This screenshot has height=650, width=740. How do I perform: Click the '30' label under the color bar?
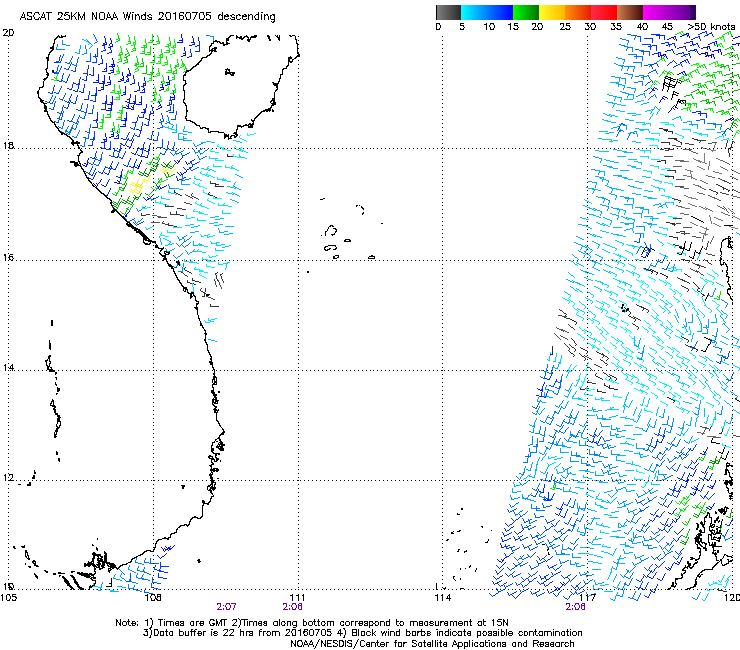pyautogui.click(x=590, y=27)
